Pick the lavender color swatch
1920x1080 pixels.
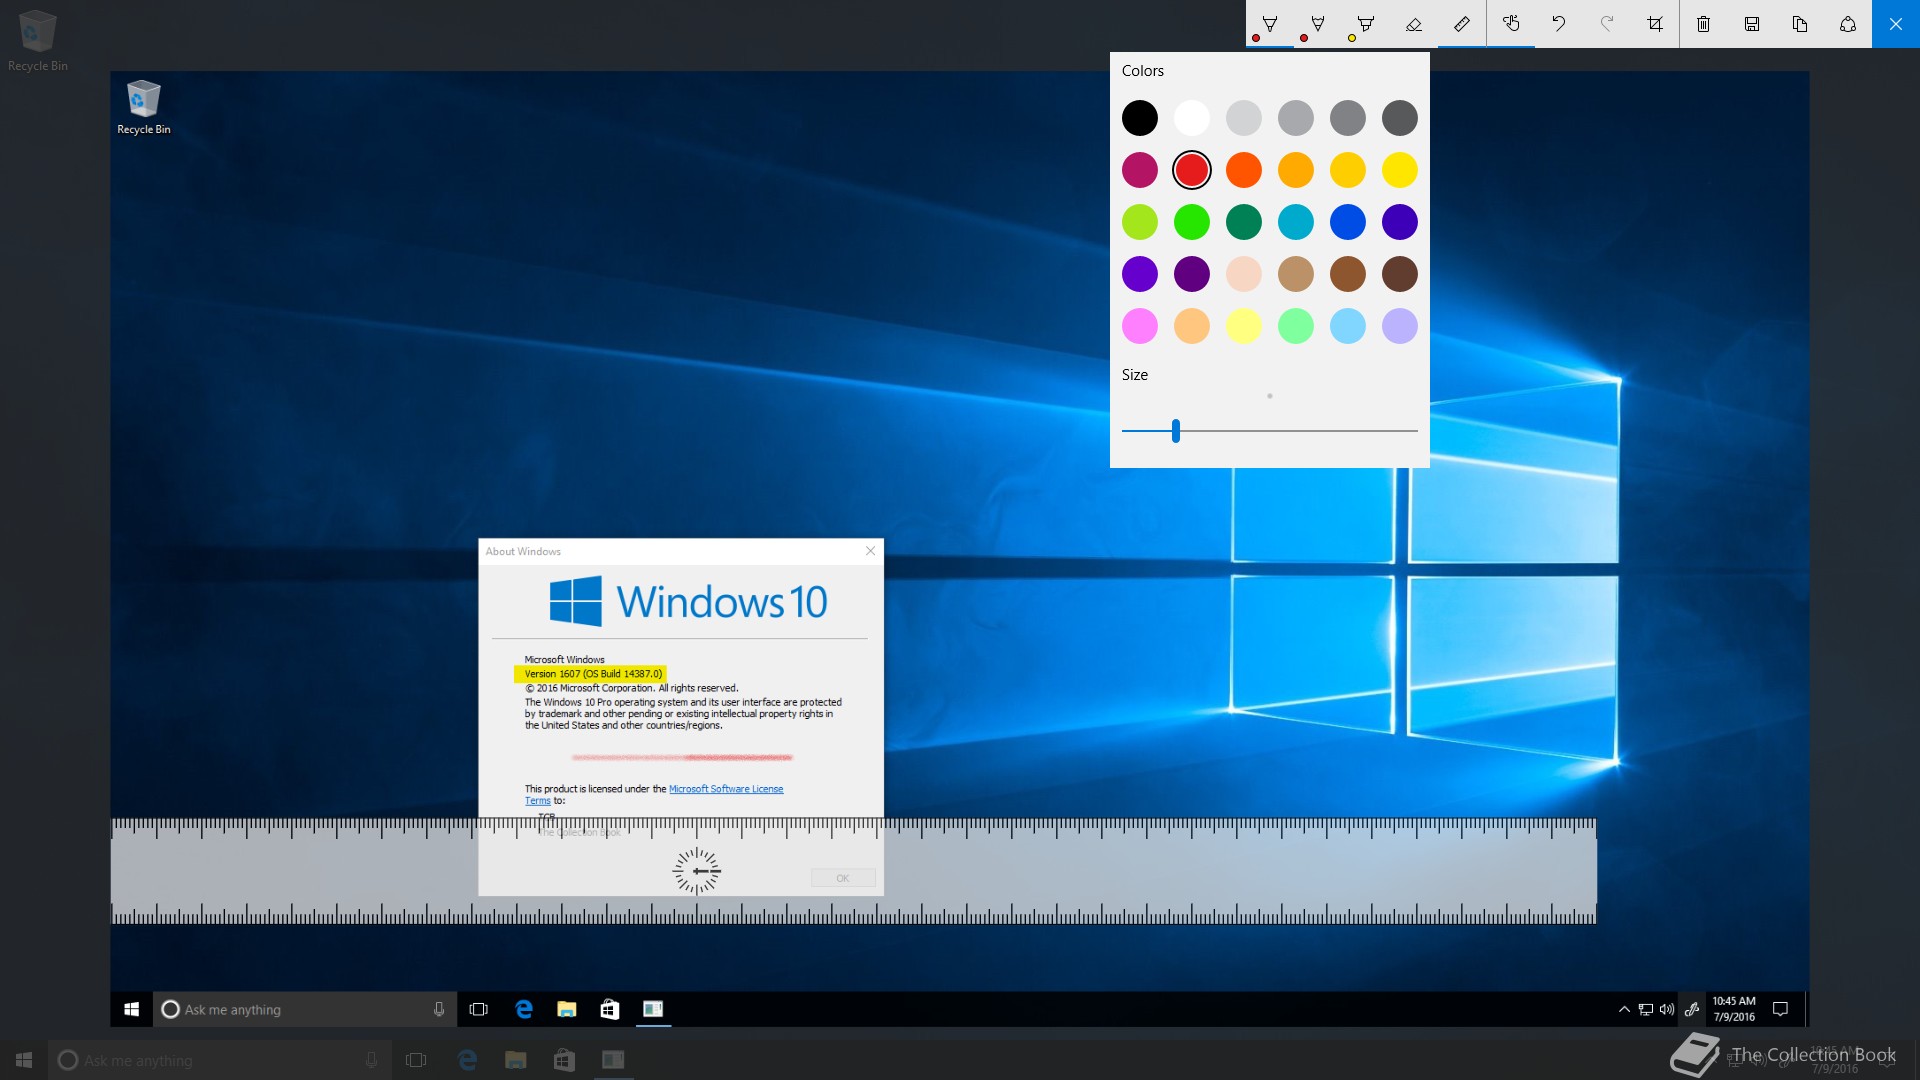click(1400, 326)
